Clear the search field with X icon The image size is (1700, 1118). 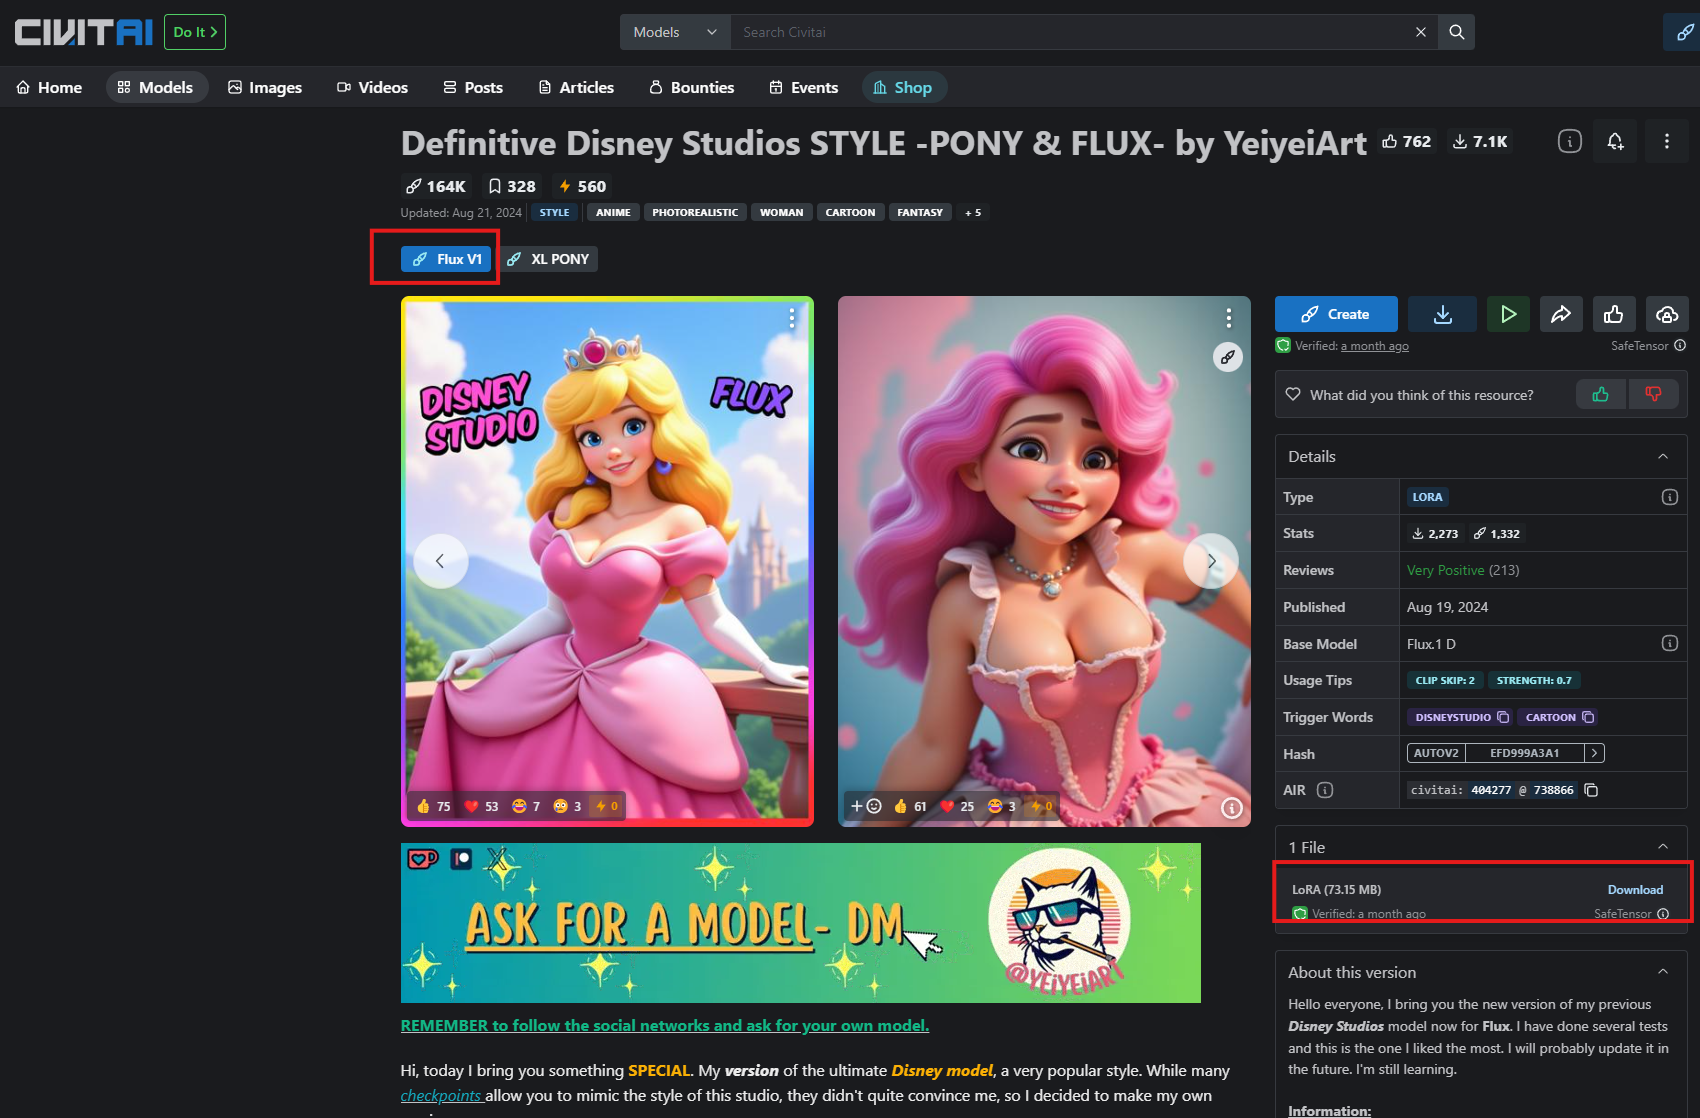(x=1420, y=32)
